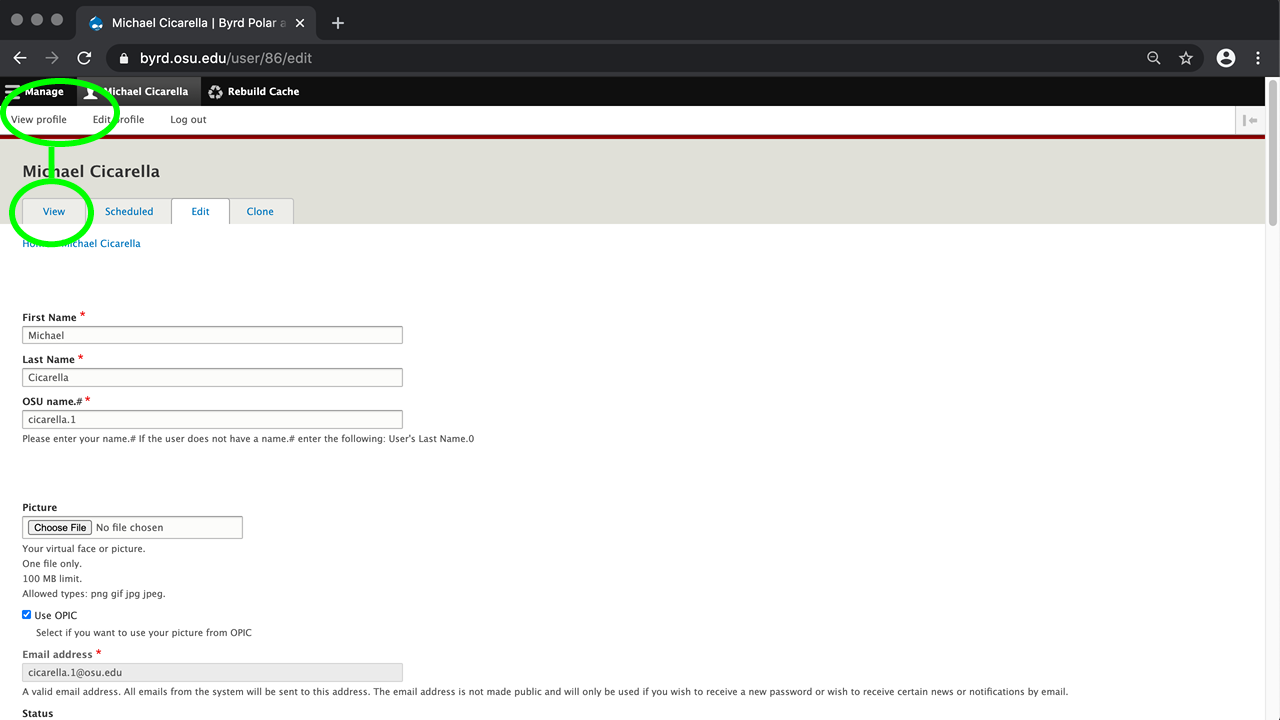Click the 'No file chosen' text
Viewport: 1280px width, 720px height.
click(x=129, y=527)
